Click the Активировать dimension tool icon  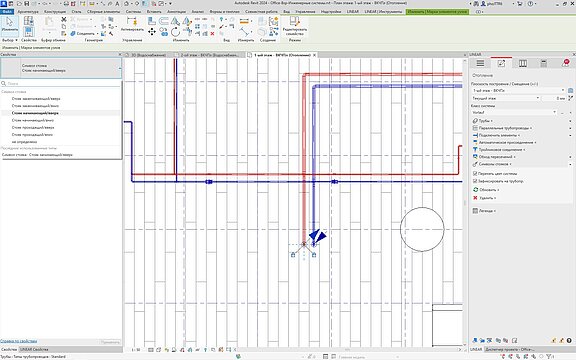pyautogui.click(x=132, y=21)
